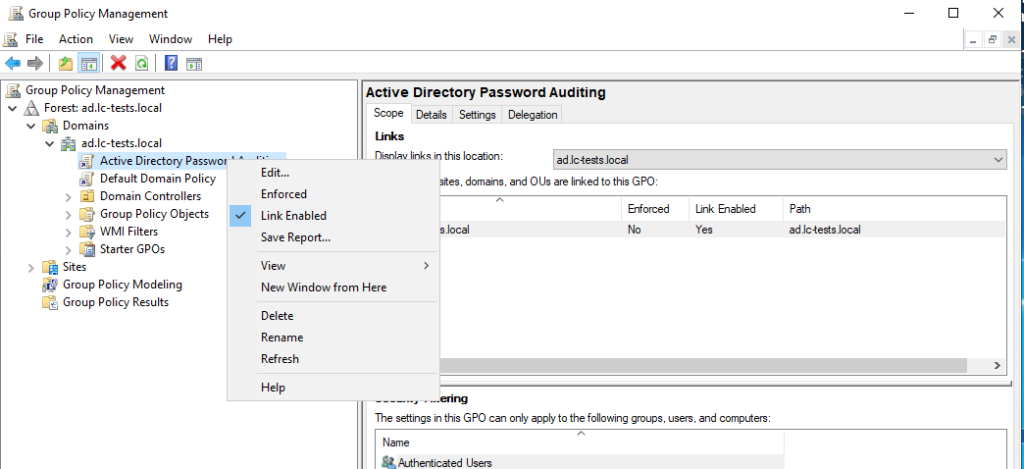Switch to the Settings tab

[477, 115]
